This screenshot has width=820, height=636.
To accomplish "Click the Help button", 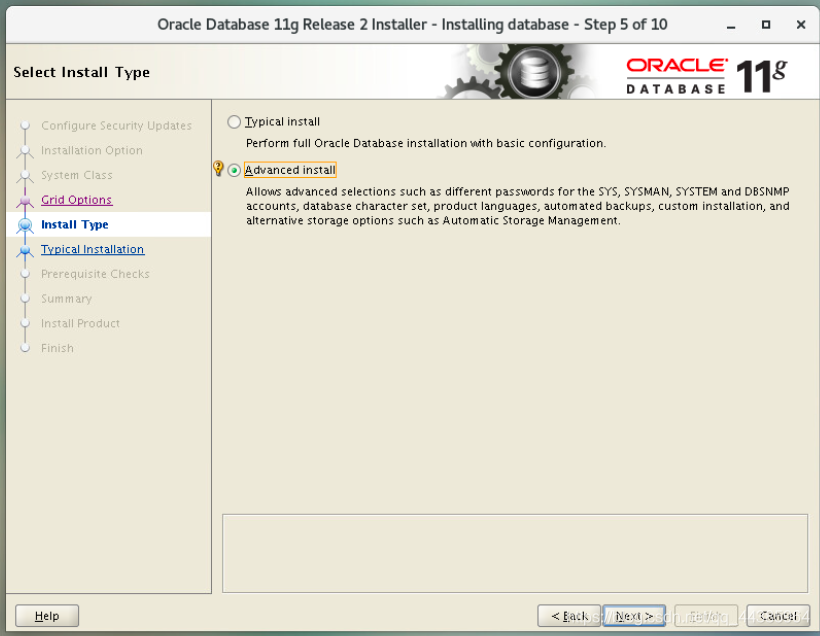I will [x=47, y=616].
